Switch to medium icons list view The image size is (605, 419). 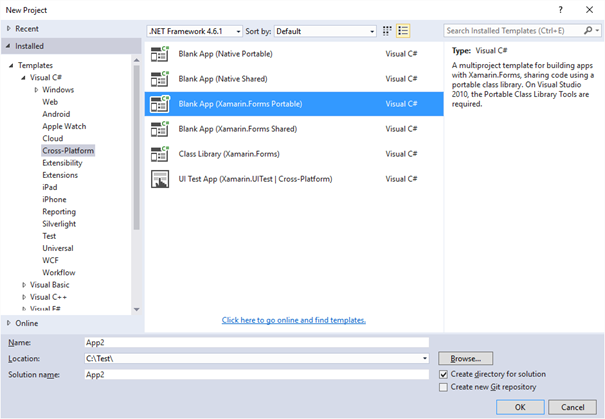(403, 31)
